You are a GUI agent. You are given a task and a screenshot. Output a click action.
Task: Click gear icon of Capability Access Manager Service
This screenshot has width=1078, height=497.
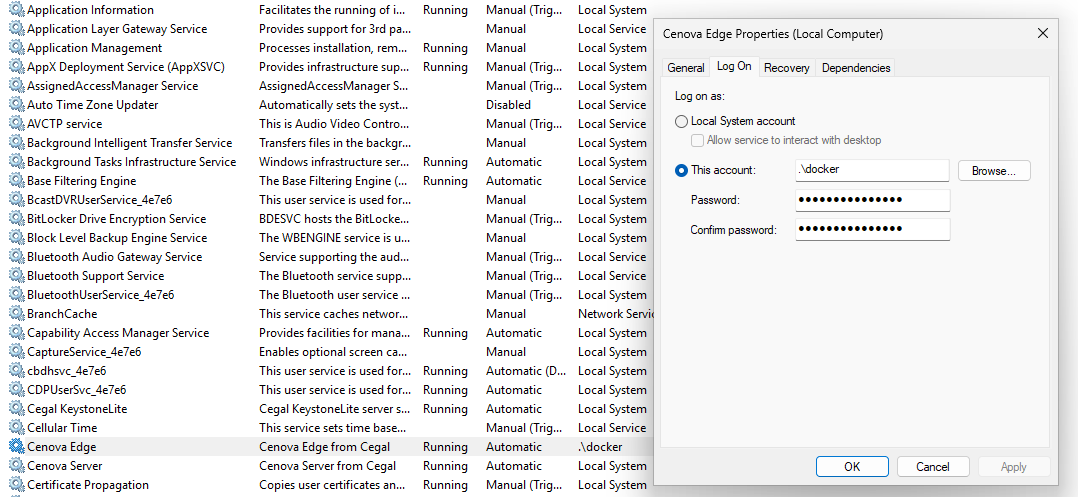(x=16, y=333)
